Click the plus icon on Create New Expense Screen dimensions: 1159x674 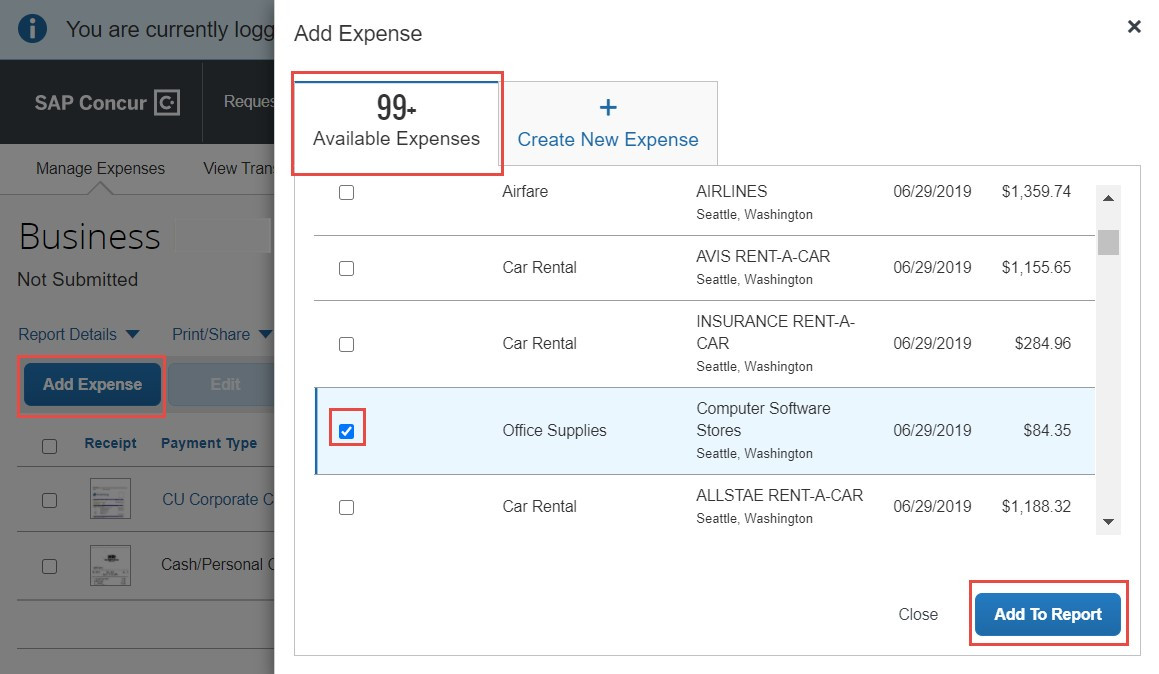tap(608, 106)
